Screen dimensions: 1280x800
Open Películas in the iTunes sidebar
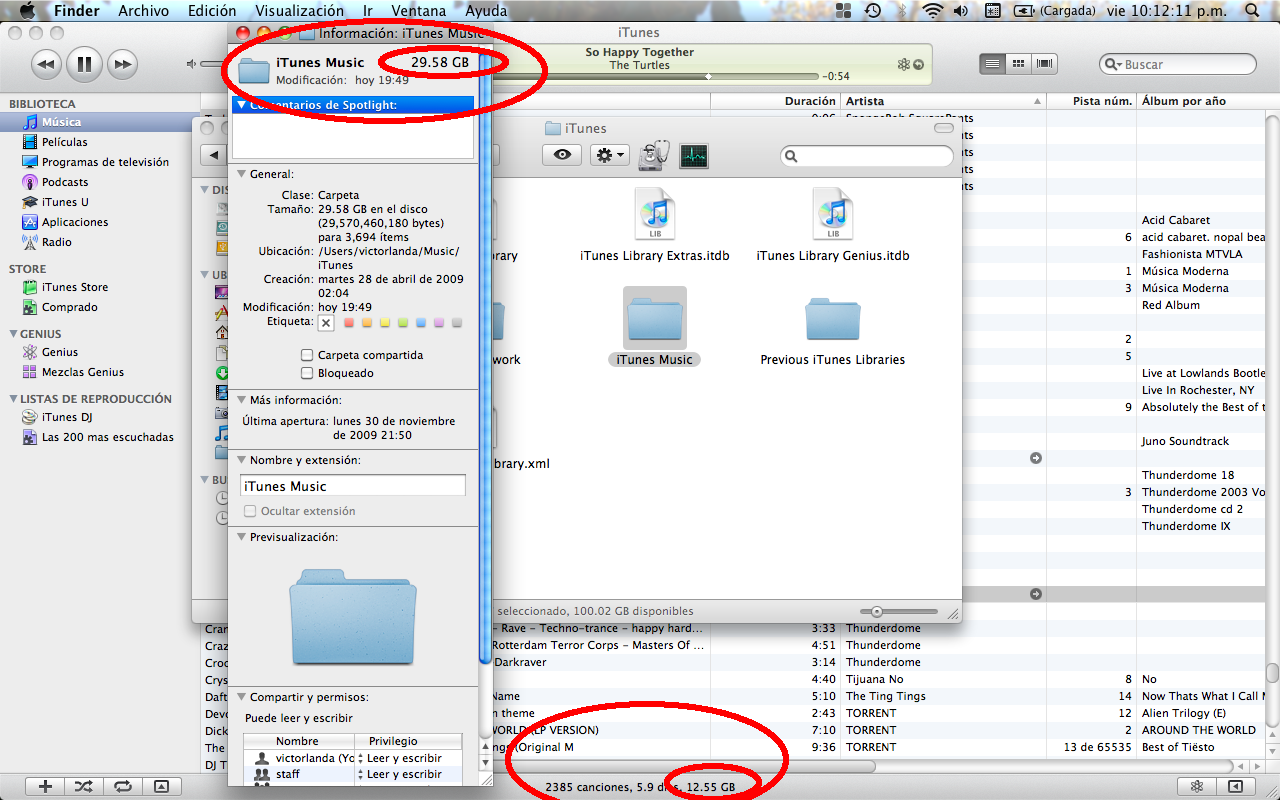click(x=64, y=142)
